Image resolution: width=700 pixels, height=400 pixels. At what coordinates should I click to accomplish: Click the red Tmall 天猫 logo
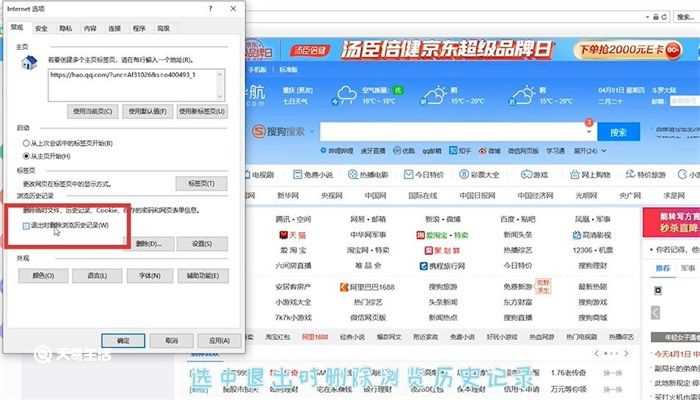click(292, 235)
